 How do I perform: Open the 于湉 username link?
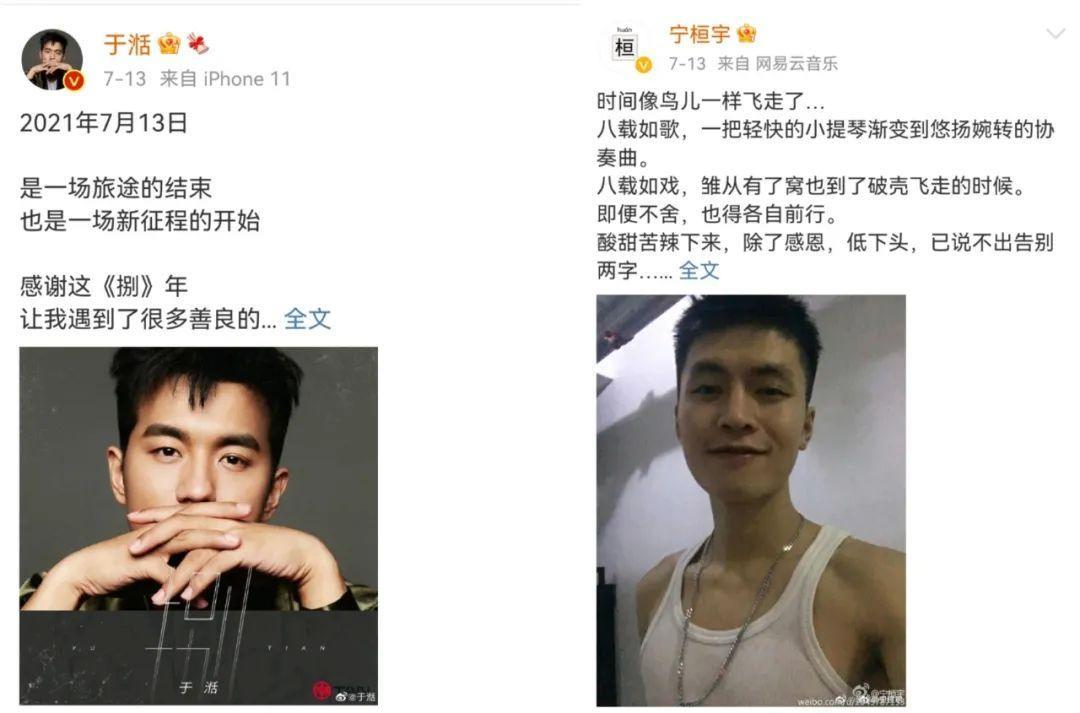click(127, 45)
